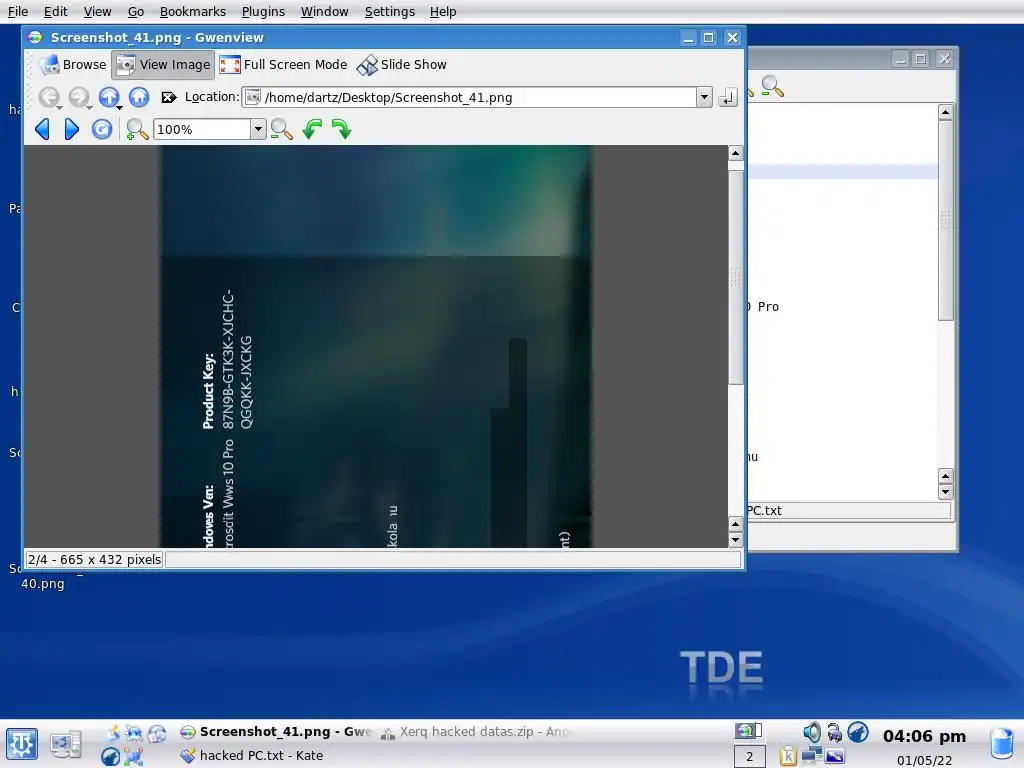Open the Klipper clipboard tray icon
The image size is (1024, 768).
788,756
